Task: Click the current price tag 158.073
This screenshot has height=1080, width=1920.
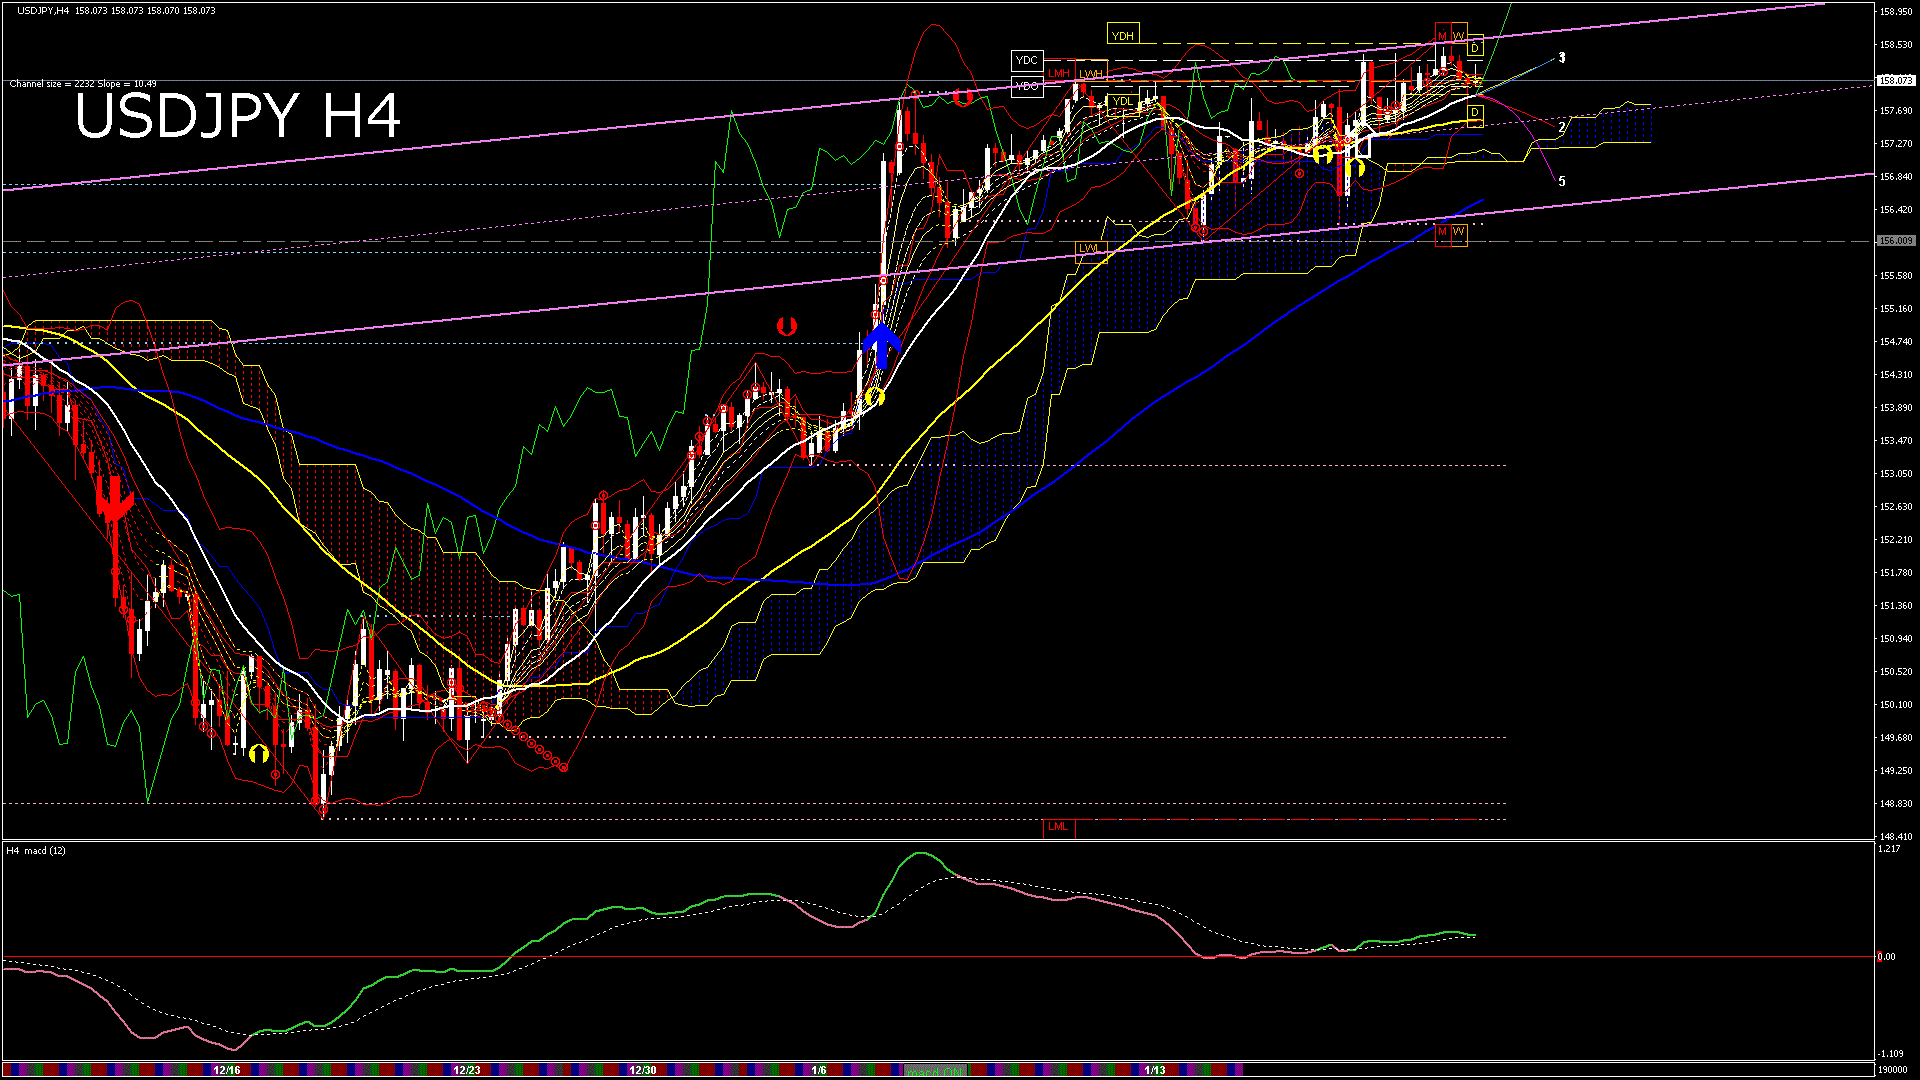Action: pyautogui.click(x=1895, y=80)
